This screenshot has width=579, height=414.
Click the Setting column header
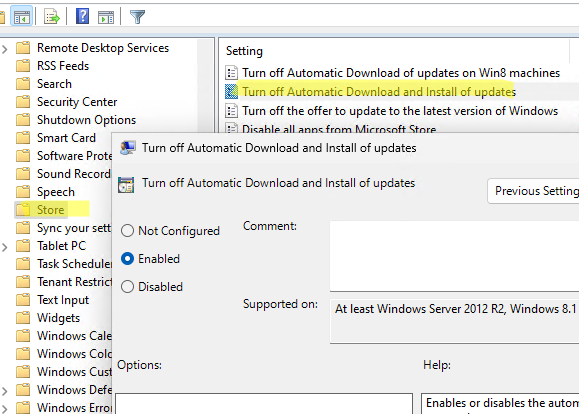(244, 51)
